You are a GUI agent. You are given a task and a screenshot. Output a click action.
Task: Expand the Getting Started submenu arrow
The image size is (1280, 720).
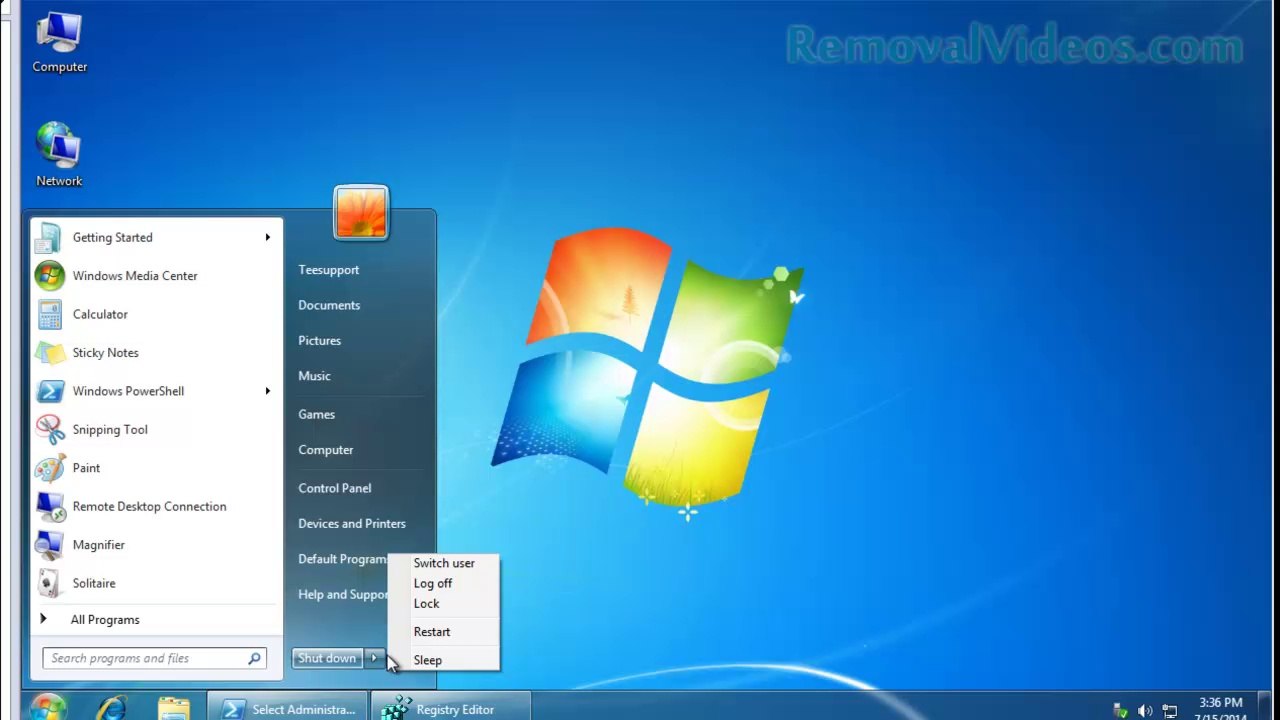pos(267,238)
